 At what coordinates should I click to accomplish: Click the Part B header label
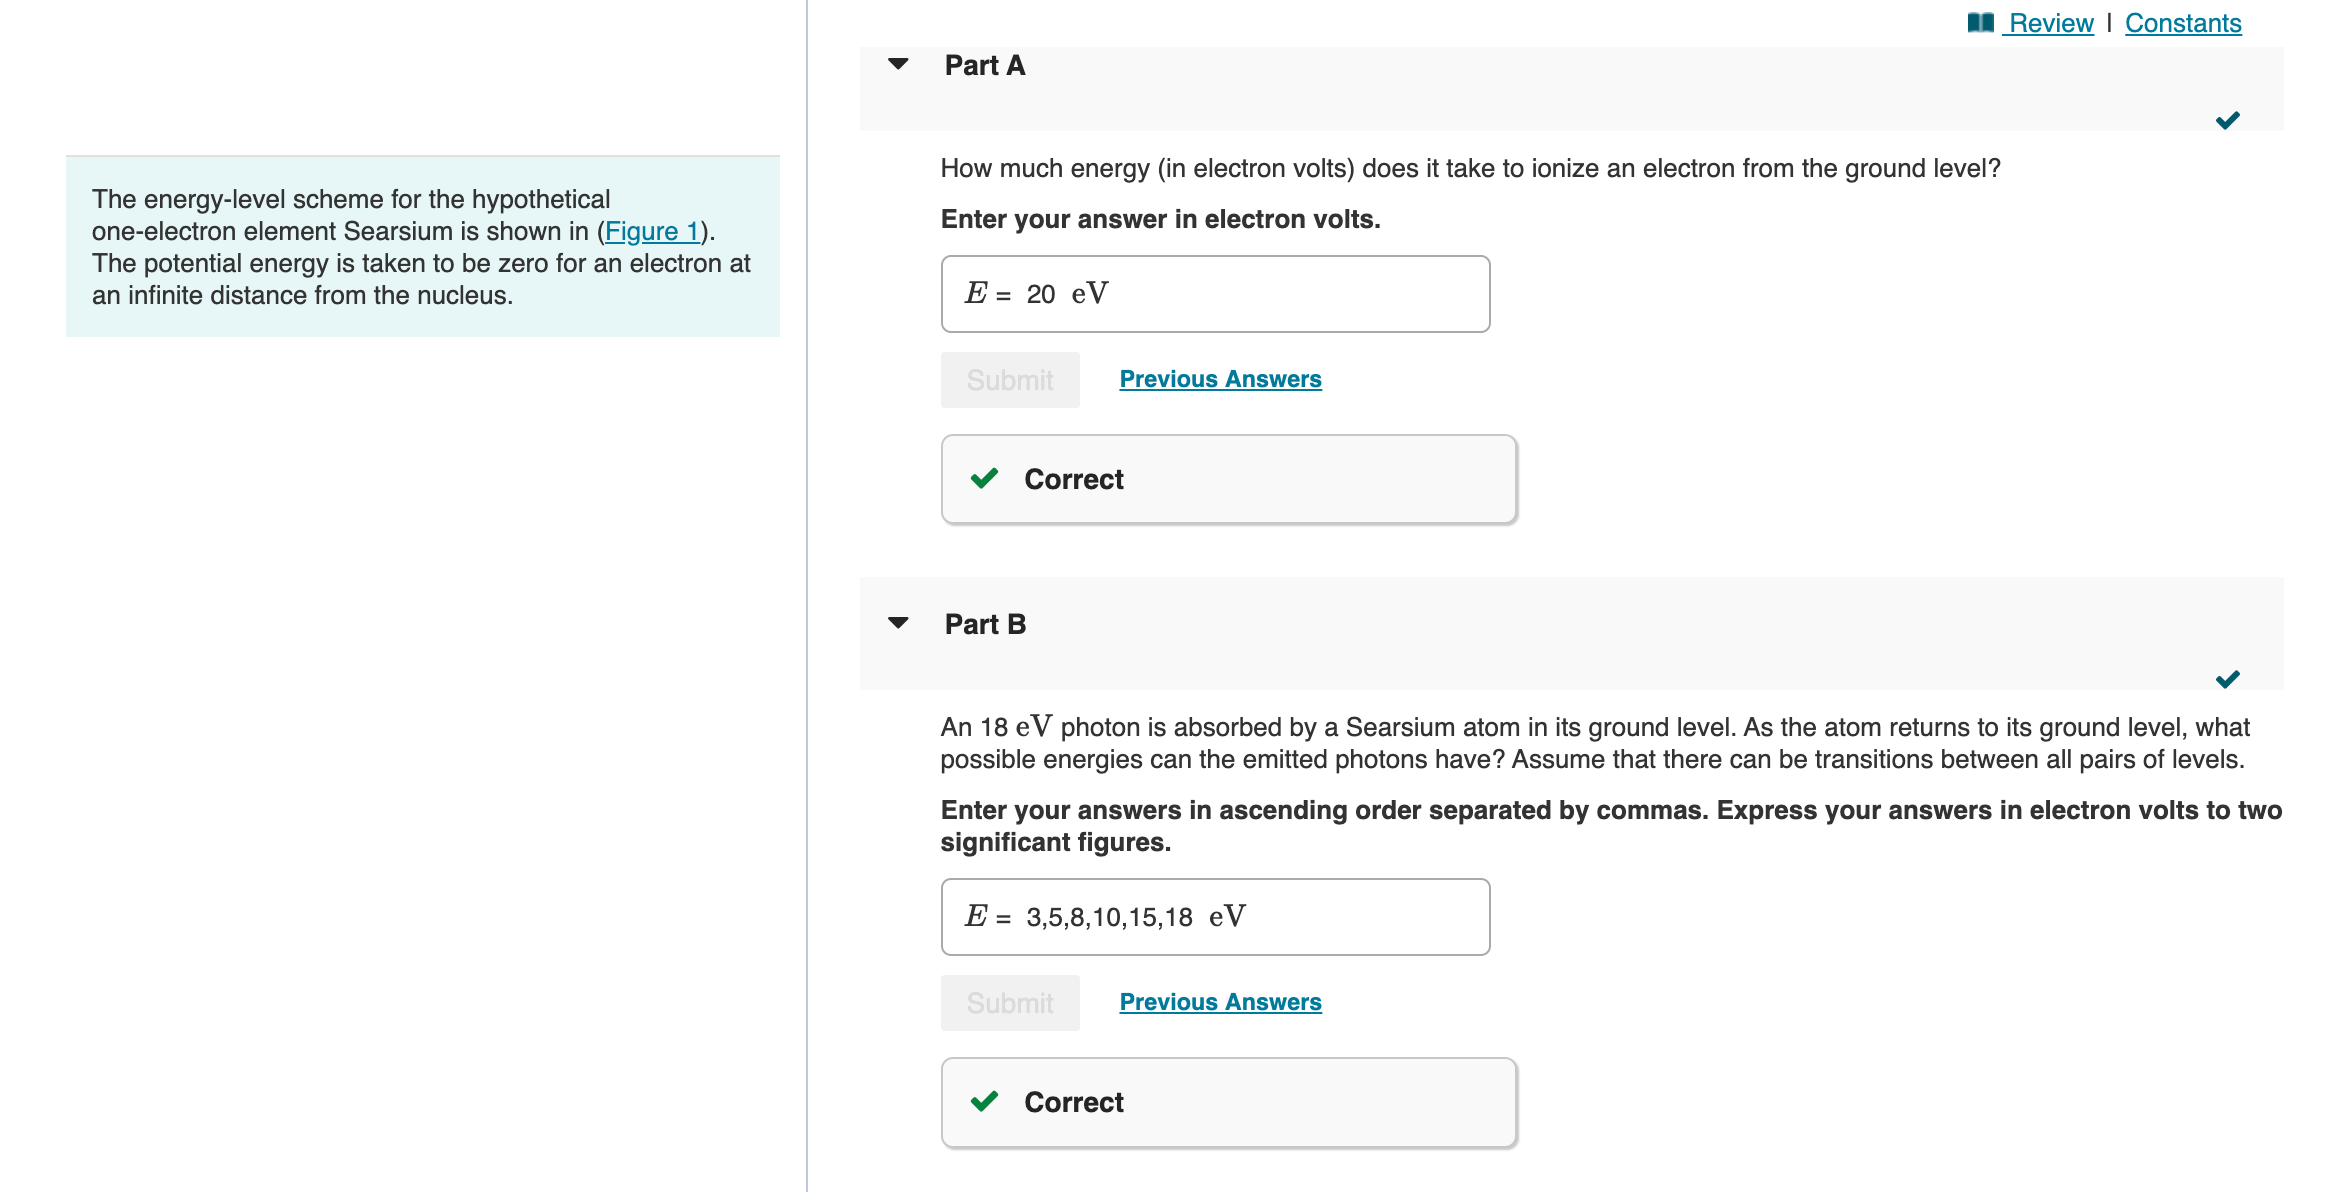tap(985, 622)
